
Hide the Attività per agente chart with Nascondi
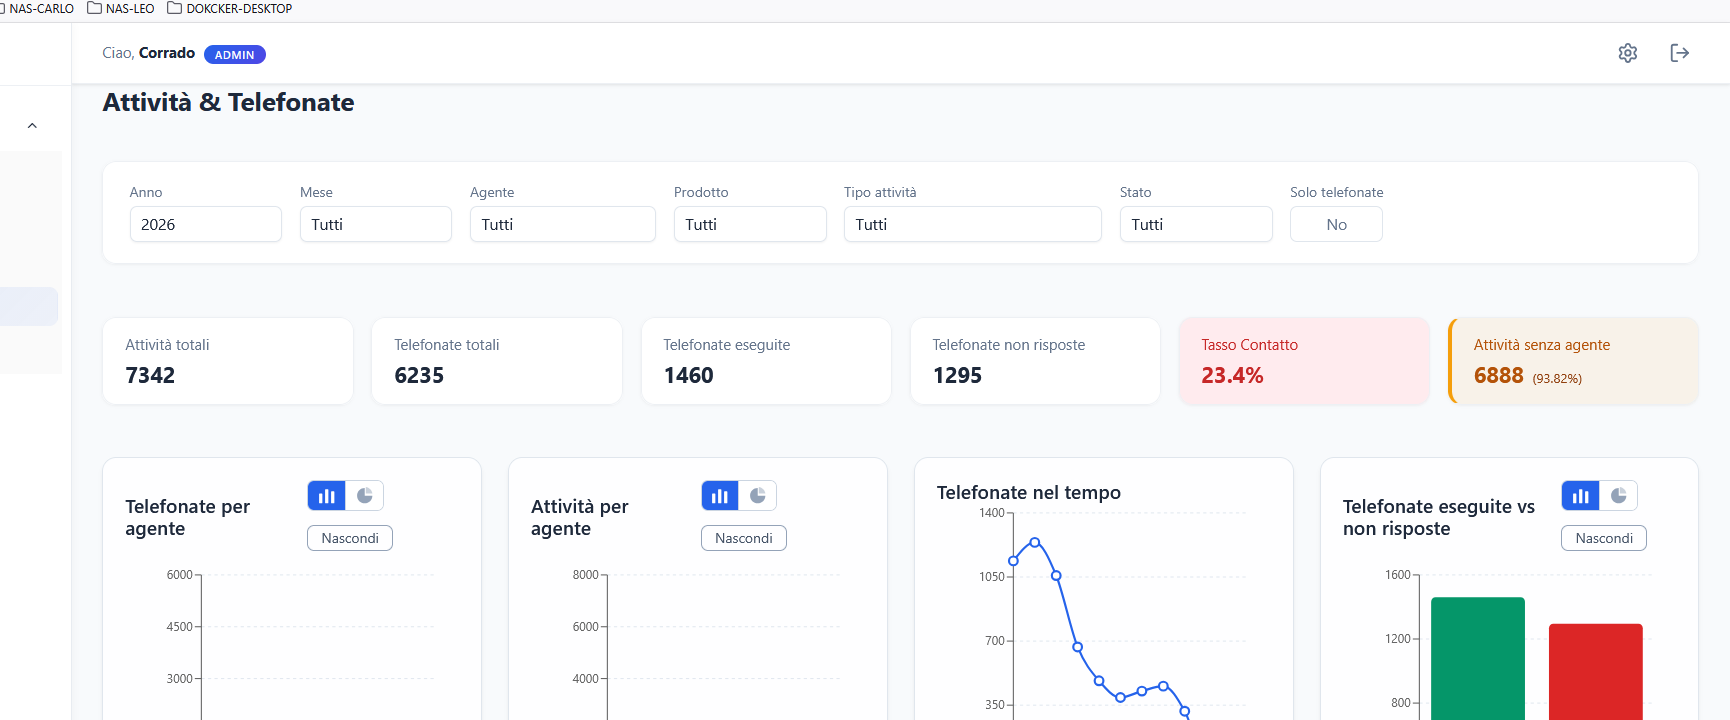[744, 538]
